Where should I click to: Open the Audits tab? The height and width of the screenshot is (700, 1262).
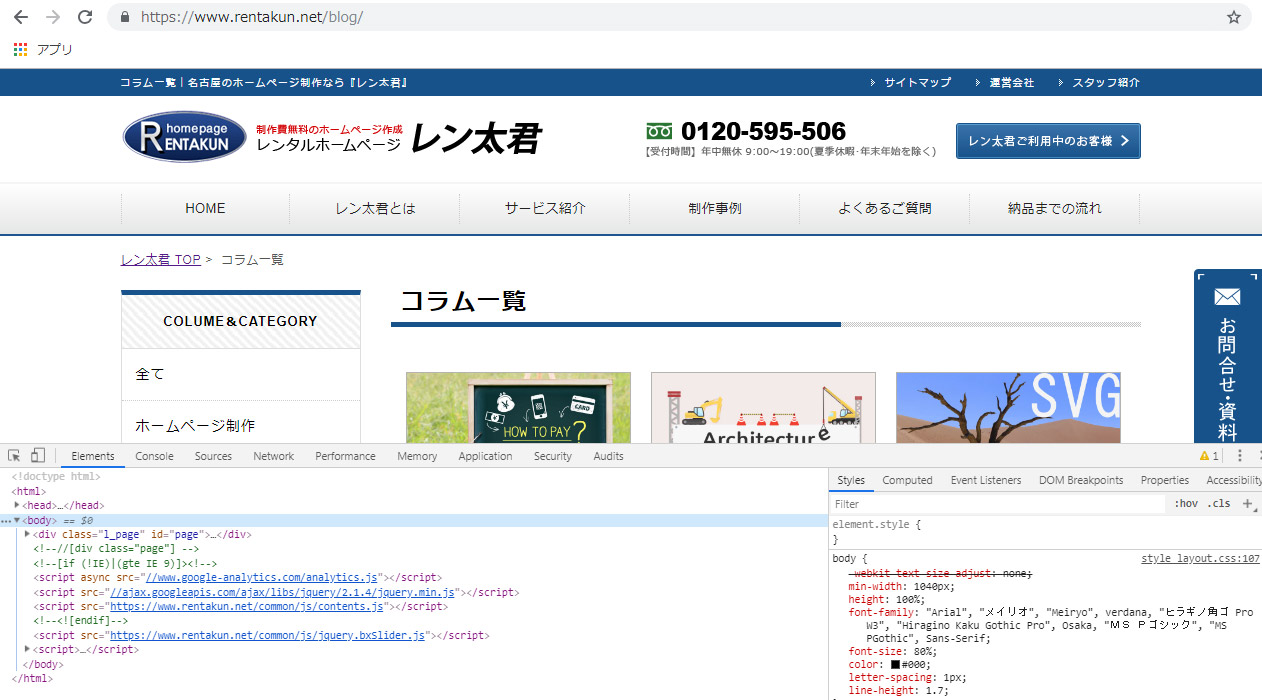608,456
